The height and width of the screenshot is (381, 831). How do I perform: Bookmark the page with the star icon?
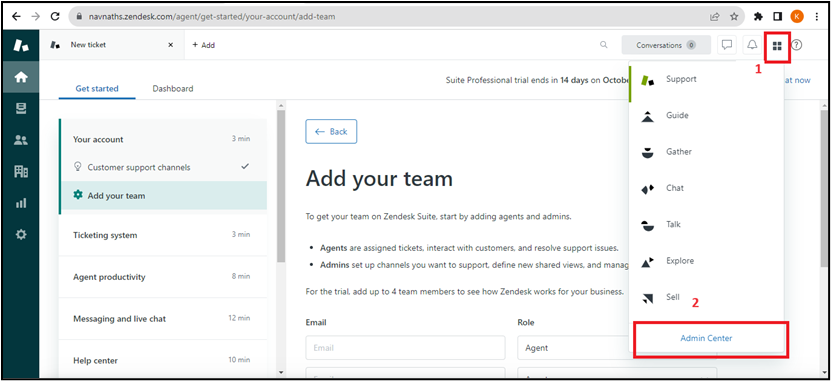click(734, 16)
